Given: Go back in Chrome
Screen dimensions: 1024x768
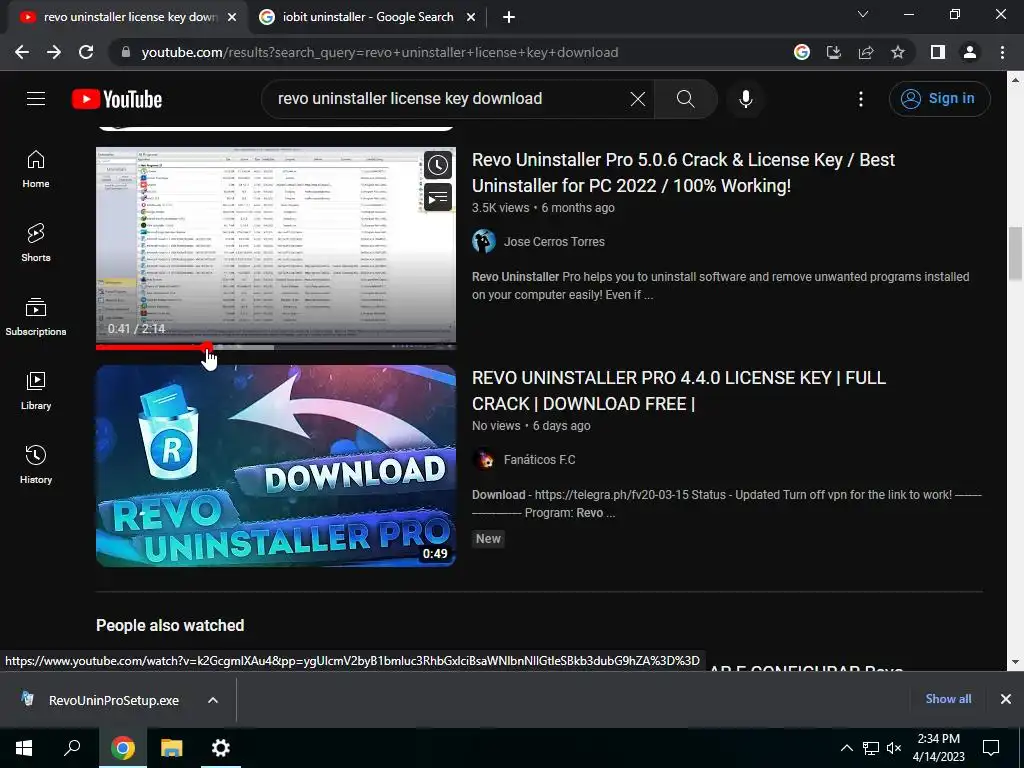Looking at the screenshot, I should tap(22, 52).
